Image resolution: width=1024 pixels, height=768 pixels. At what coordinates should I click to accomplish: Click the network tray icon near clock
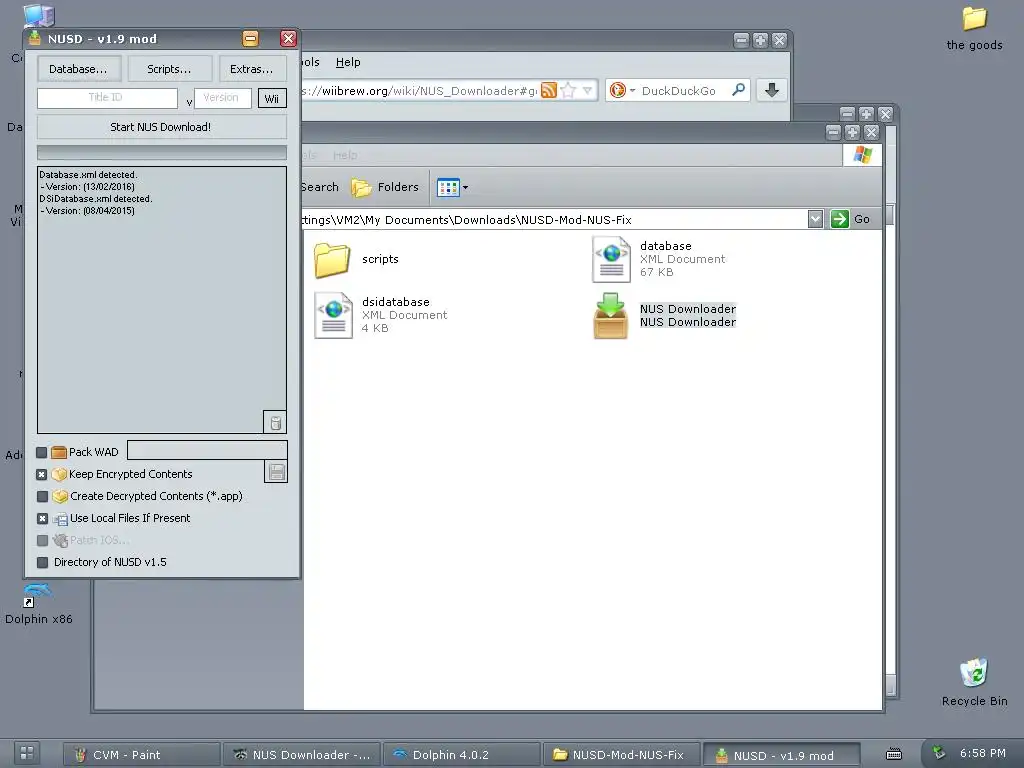click(938, 752)
